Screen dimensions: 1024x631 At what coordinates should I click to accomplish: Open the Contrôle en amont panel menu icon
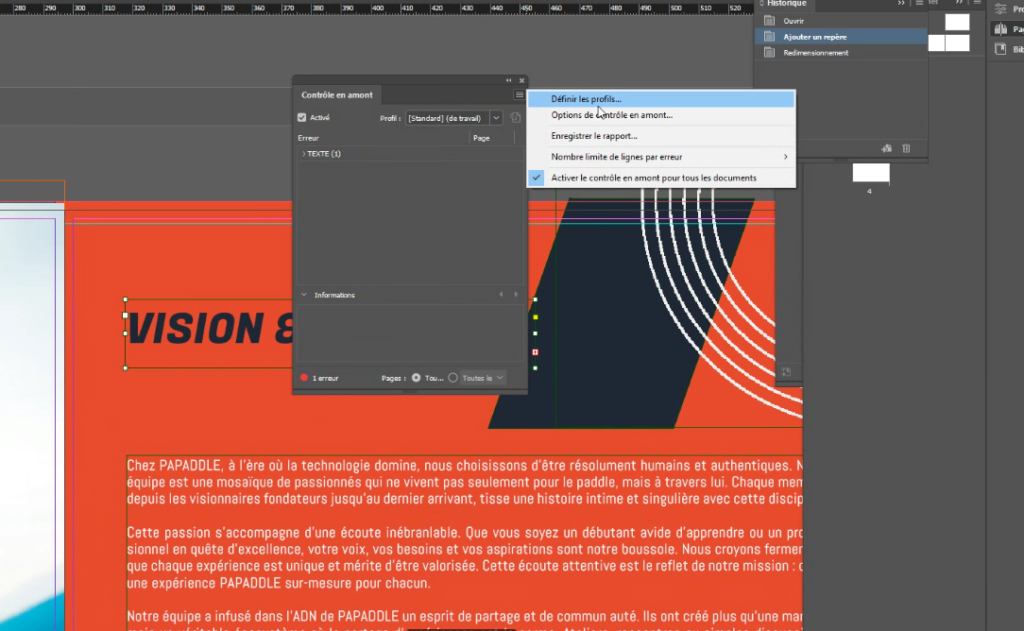tap(519, 95)
